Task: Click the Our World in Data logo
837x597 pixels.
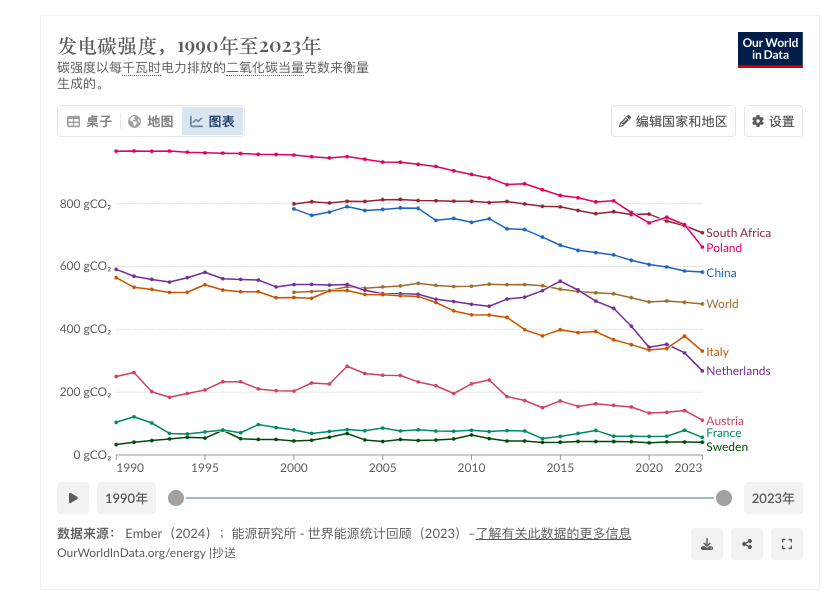Action: pyautogui.click(x=770, y=49)
